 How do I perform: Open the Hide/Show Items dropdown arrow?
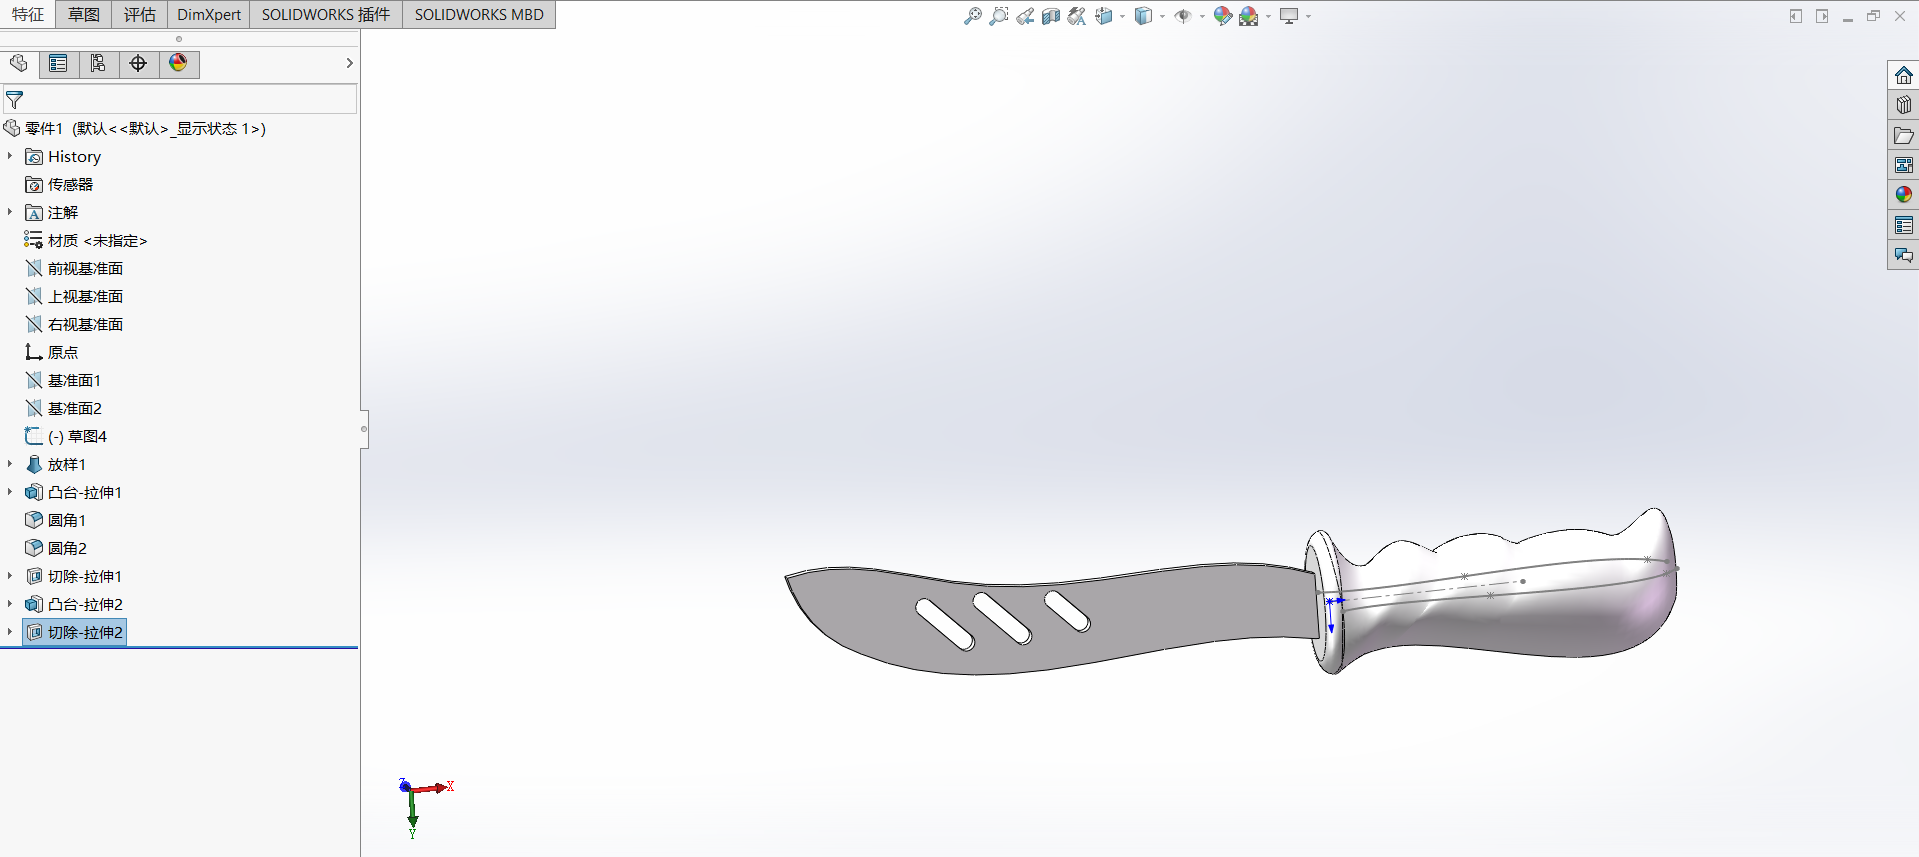(x=1202, y=16)
